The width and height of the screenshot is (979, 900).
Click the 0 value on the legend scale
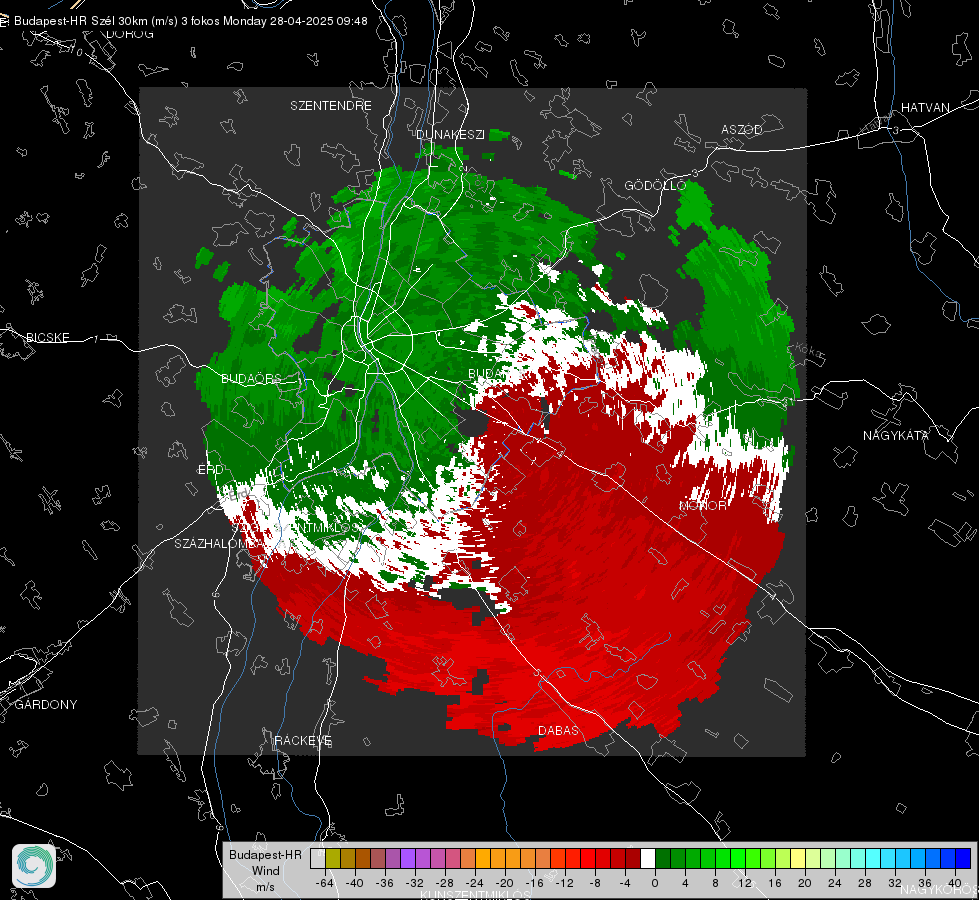click(x=654, y=883)
